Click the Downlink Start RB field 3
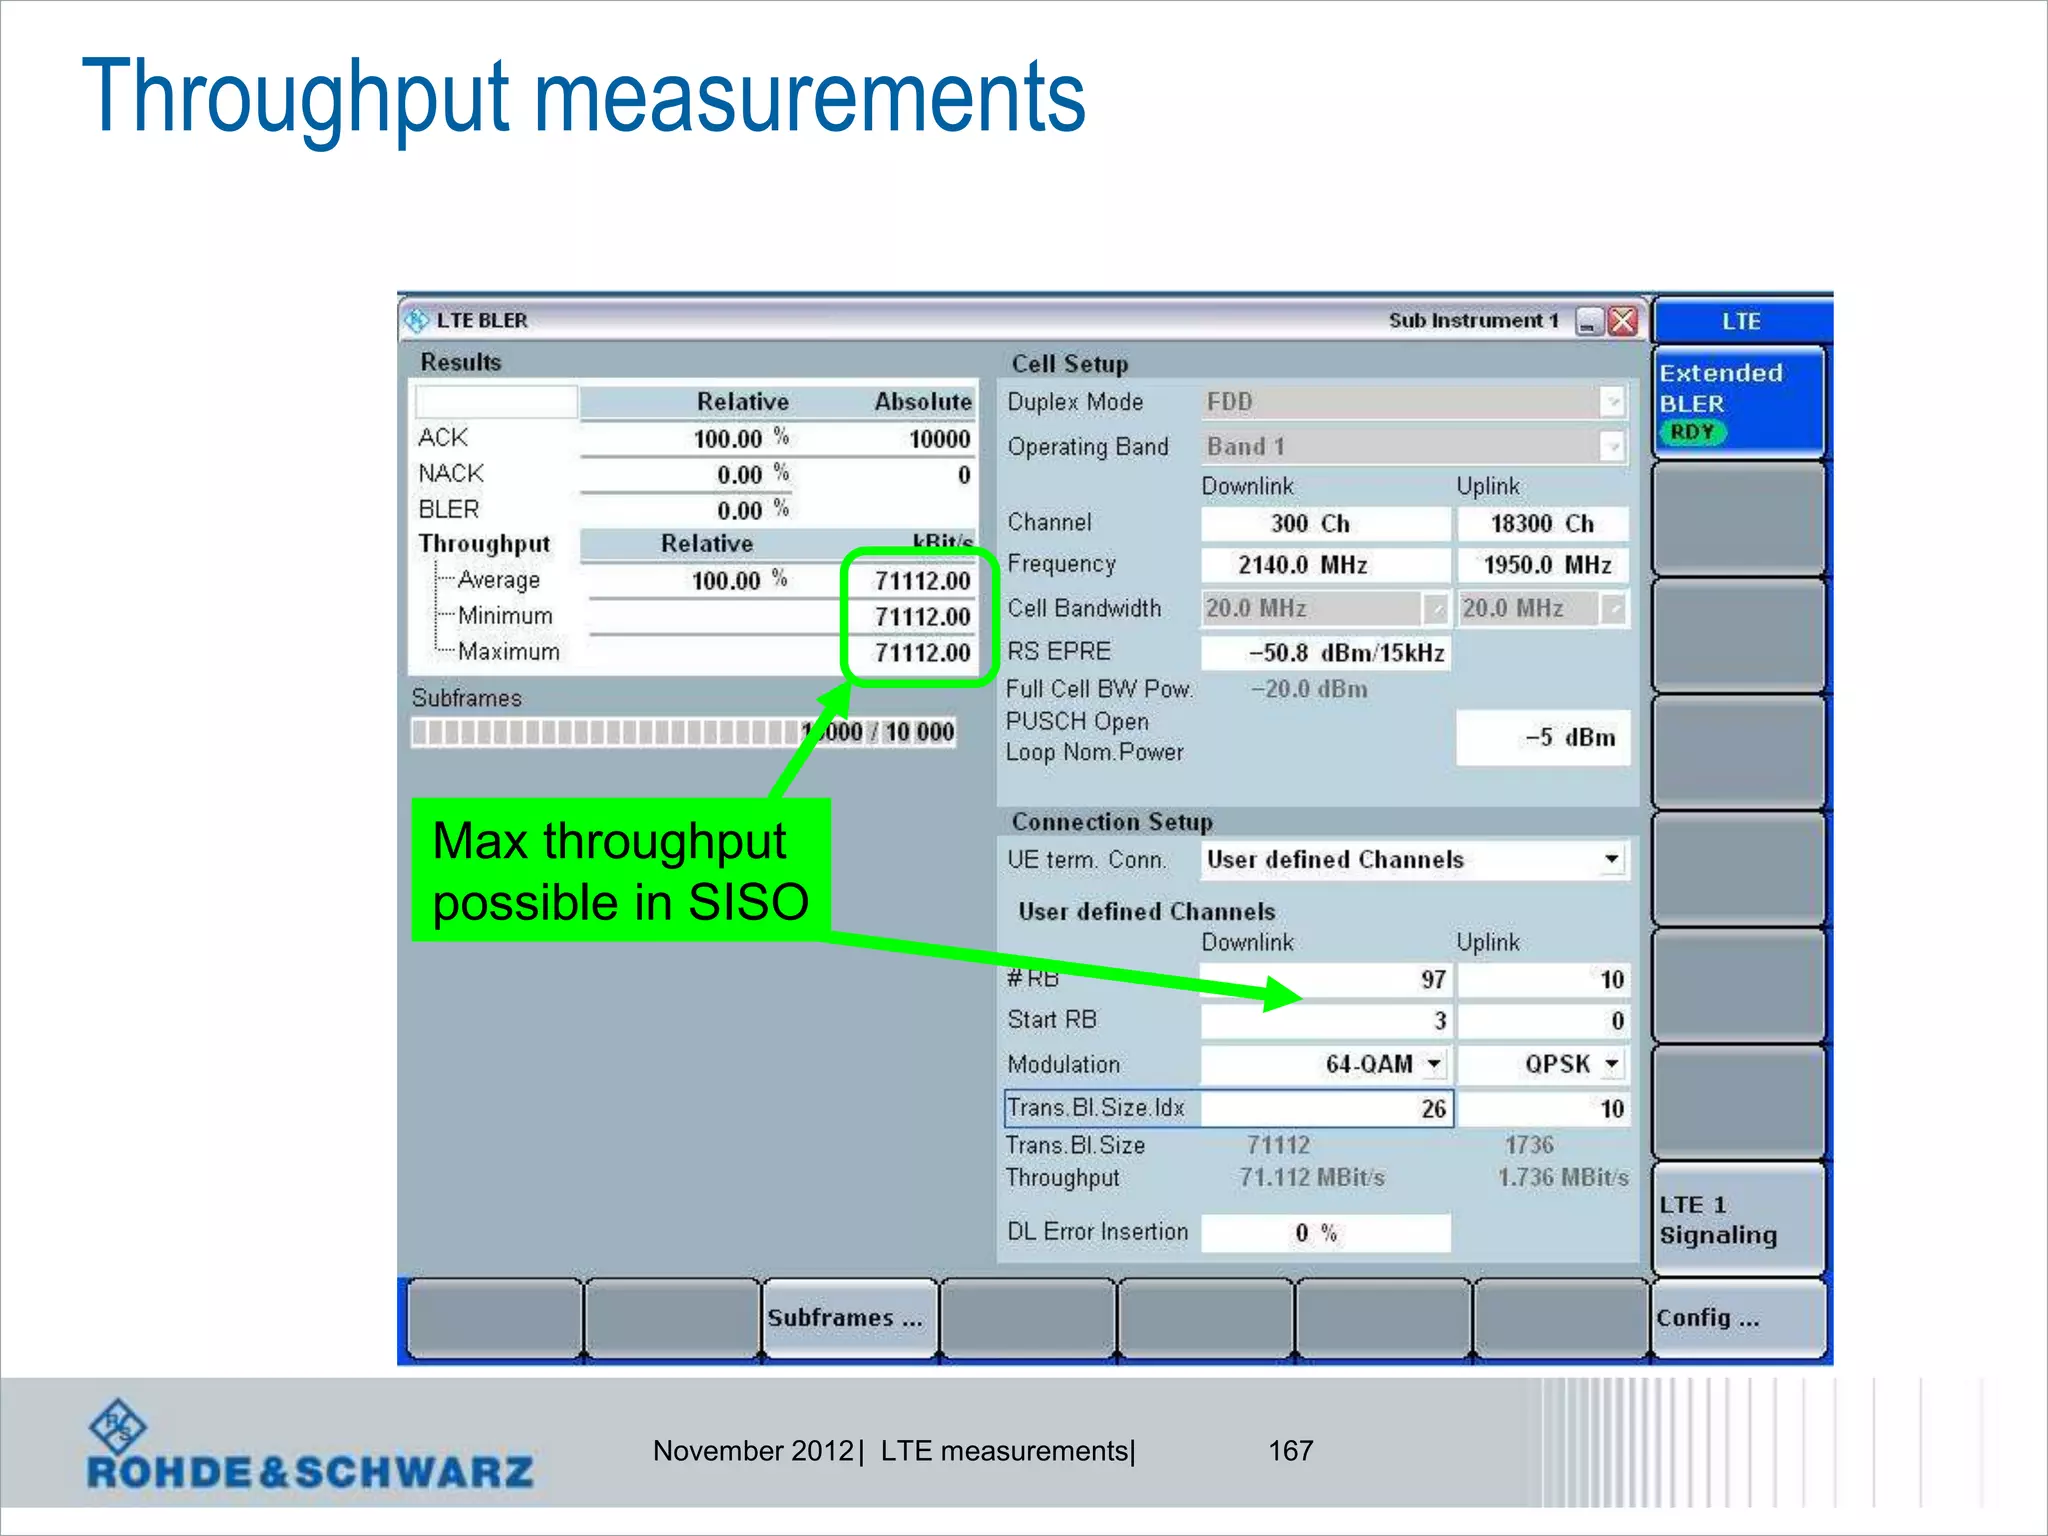Image resolution: width=2048 pixels, height=1536 pixels. coord(1325,1021)
